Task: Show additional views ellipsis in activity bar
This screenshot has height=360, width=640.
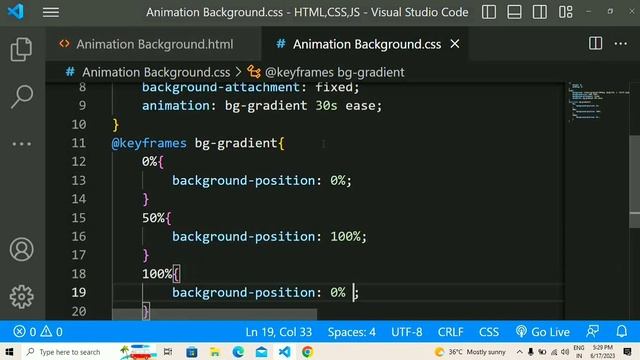Action: click(x=21, y=144)
